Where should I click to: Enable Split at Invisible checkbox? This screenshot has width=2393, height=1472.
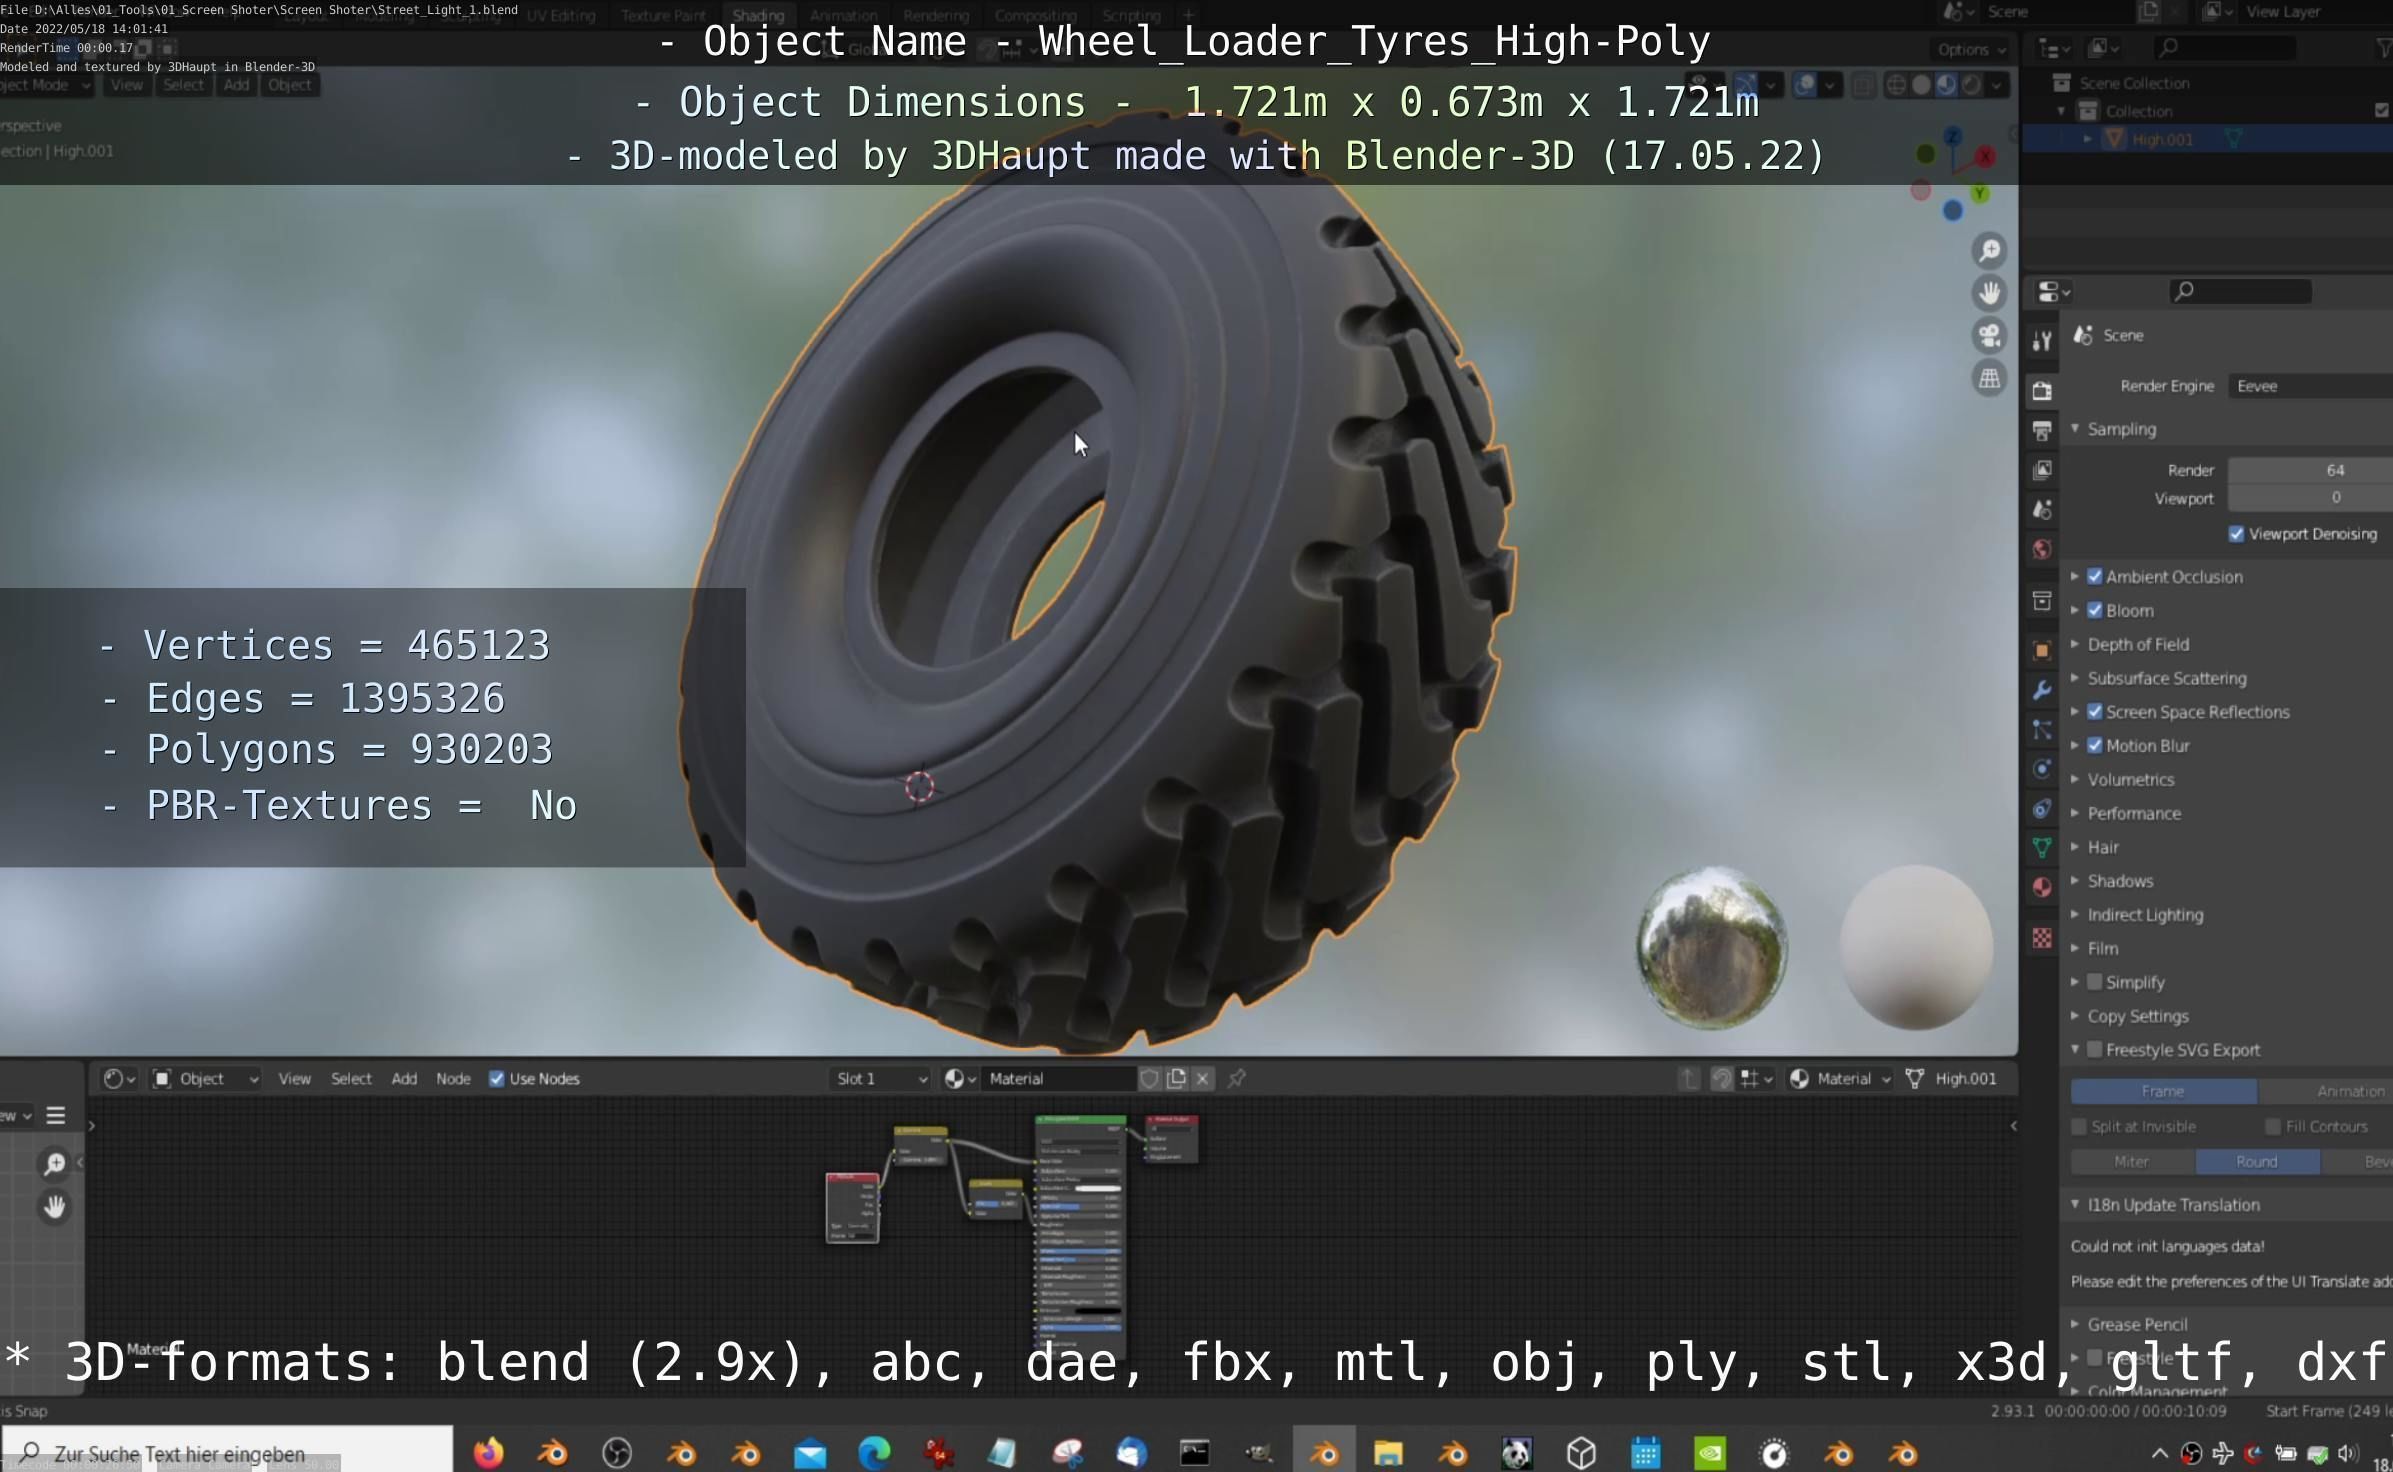coord(2079,1126)
